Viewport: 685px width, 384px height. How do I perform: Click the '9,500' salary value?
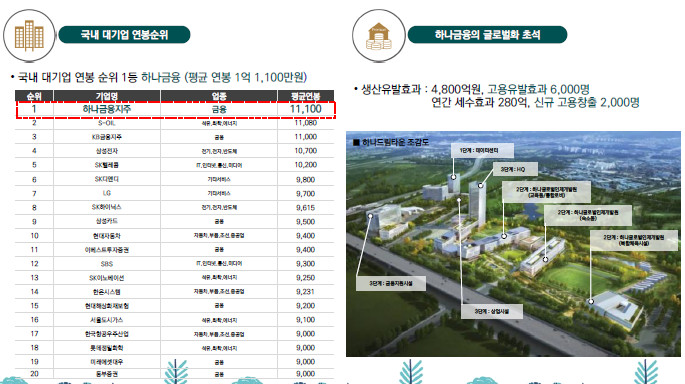click(305, 221)
